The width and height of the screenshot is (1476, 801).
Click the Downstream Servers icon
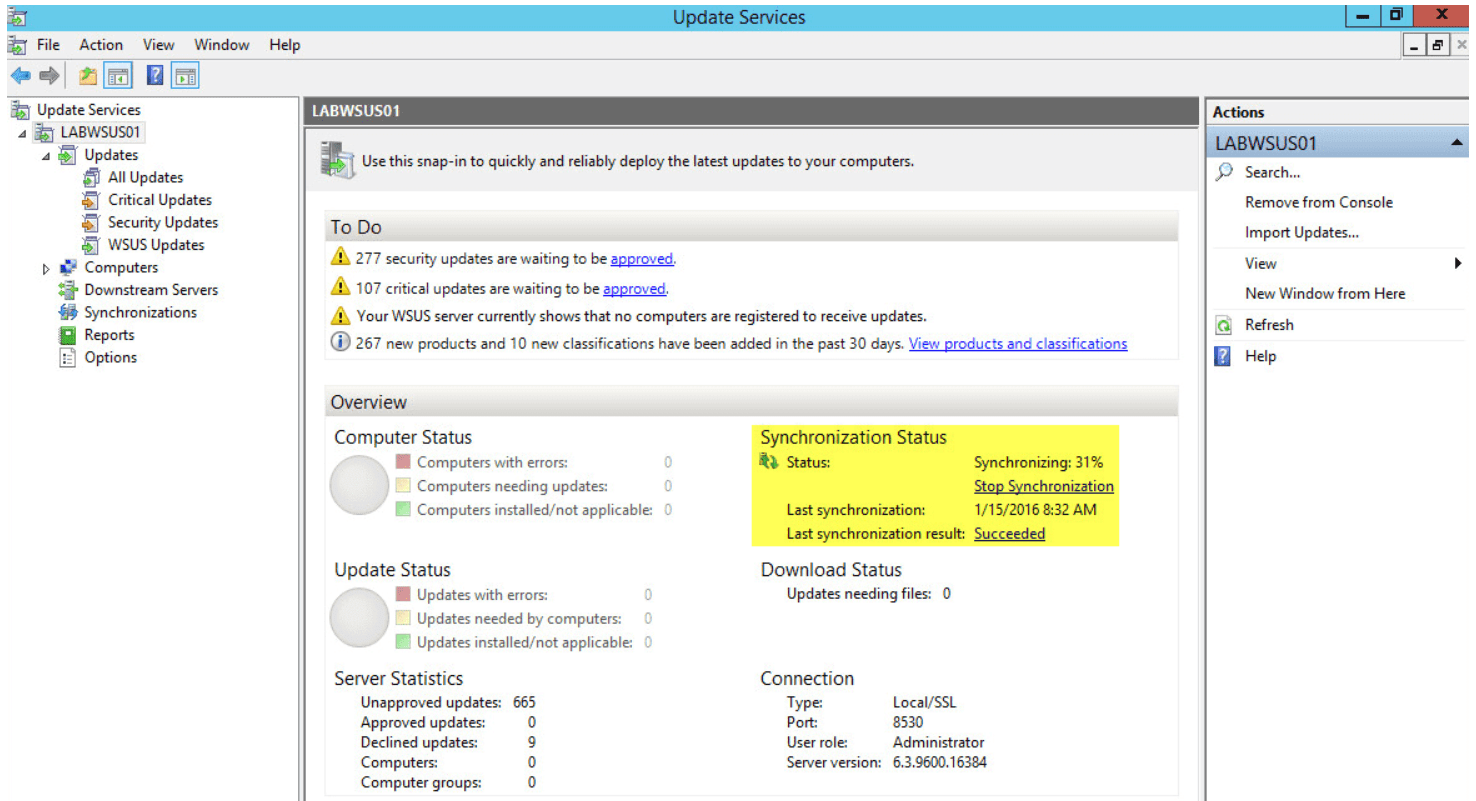67,290
